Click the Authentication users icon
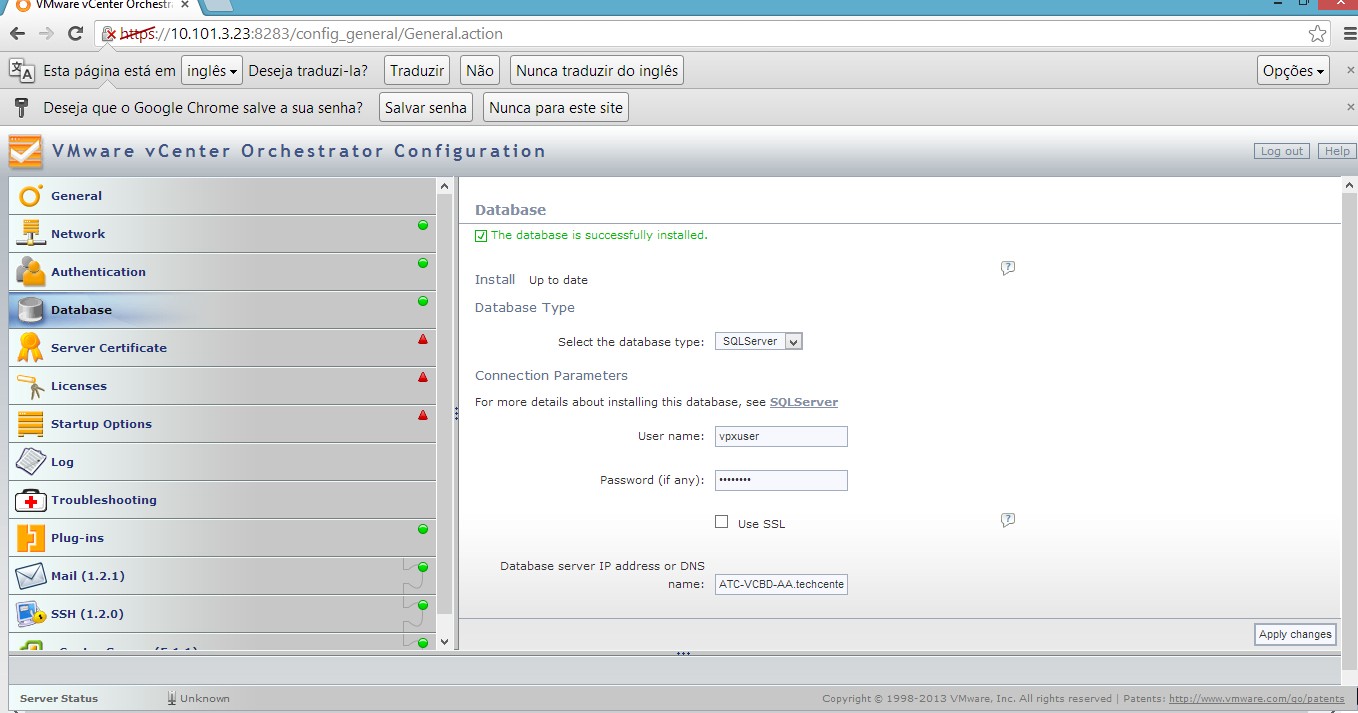Viewport: 1358px width, 713px height. (x=31, y=271)
